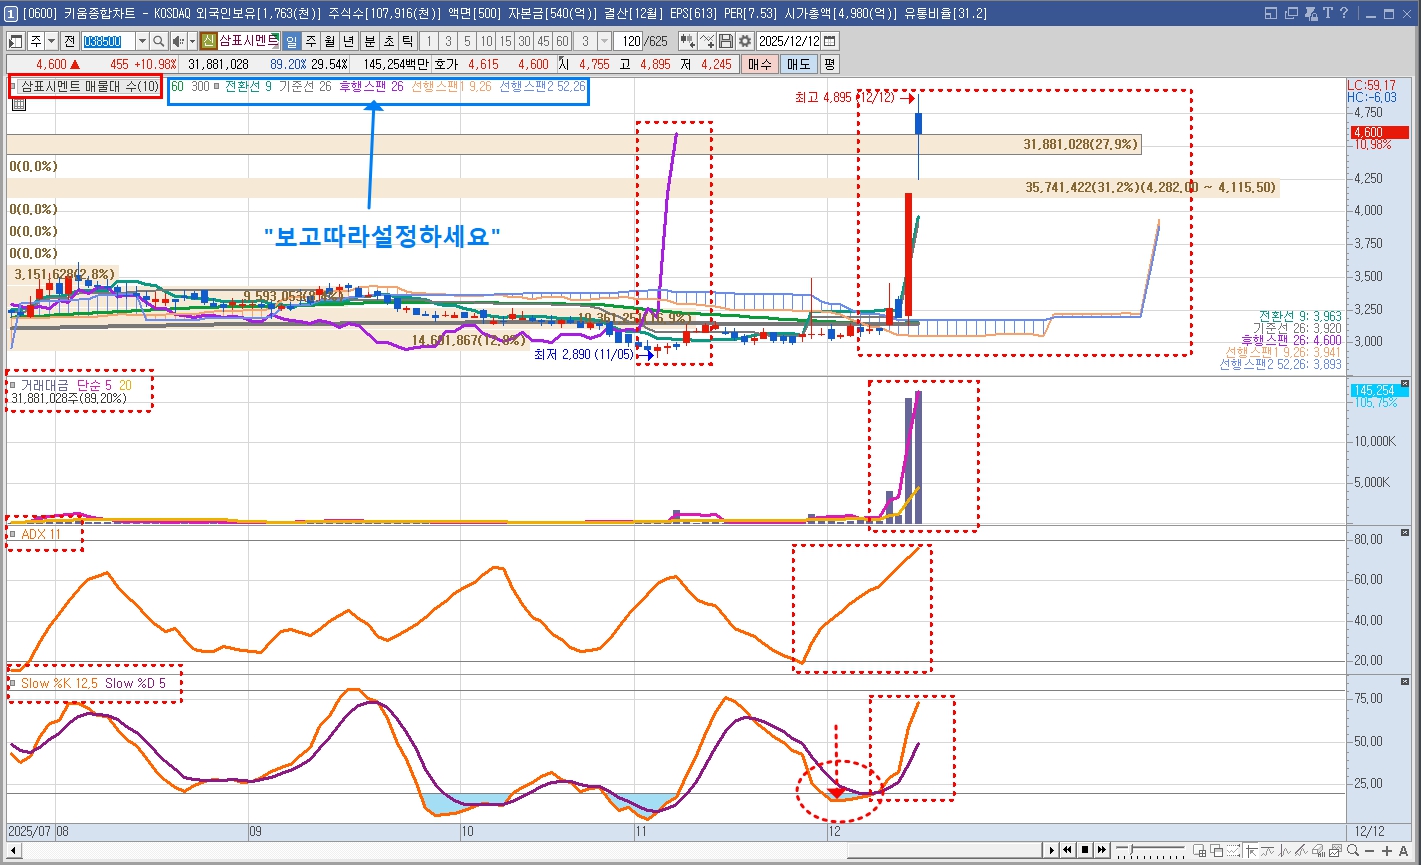
Task: Select the 주 weekly period button
Action: 311,41
